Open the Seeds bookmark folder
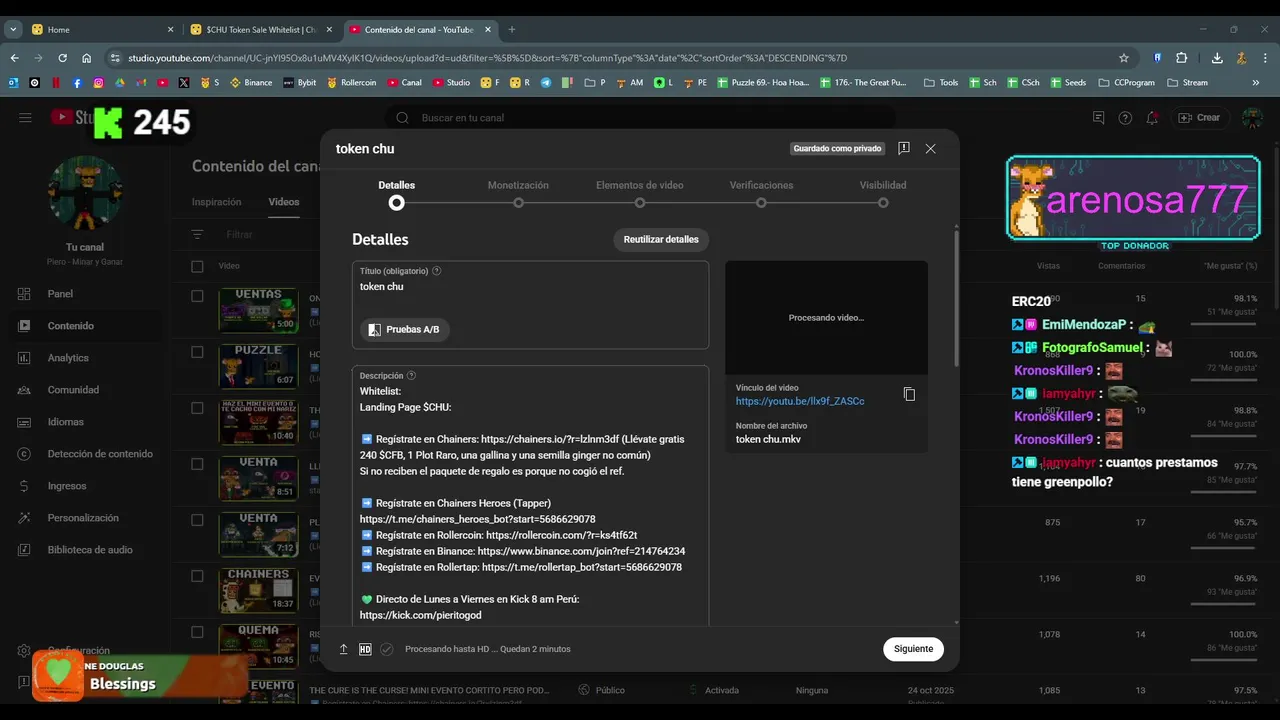This screenshot has height=720, width=1280. (x=1068, y=83)
